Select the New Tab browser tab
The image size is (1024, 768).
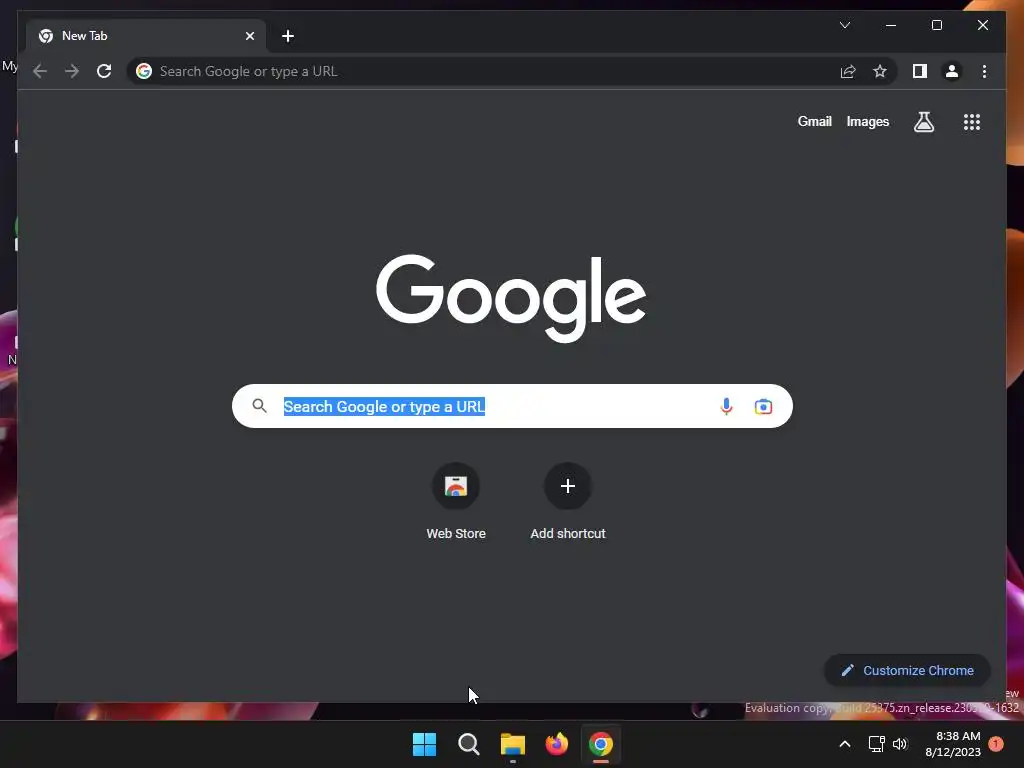pos(146,36)
